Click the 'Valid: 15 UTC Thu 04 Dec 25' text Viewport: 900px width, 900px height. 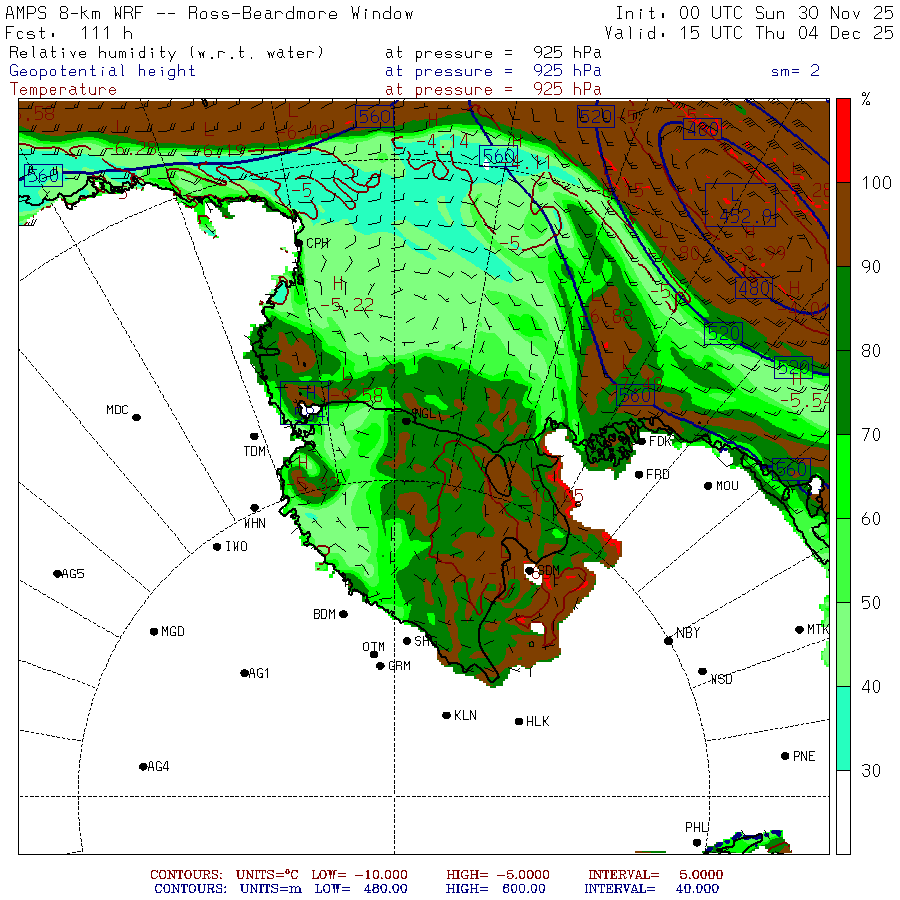point(749,33)
